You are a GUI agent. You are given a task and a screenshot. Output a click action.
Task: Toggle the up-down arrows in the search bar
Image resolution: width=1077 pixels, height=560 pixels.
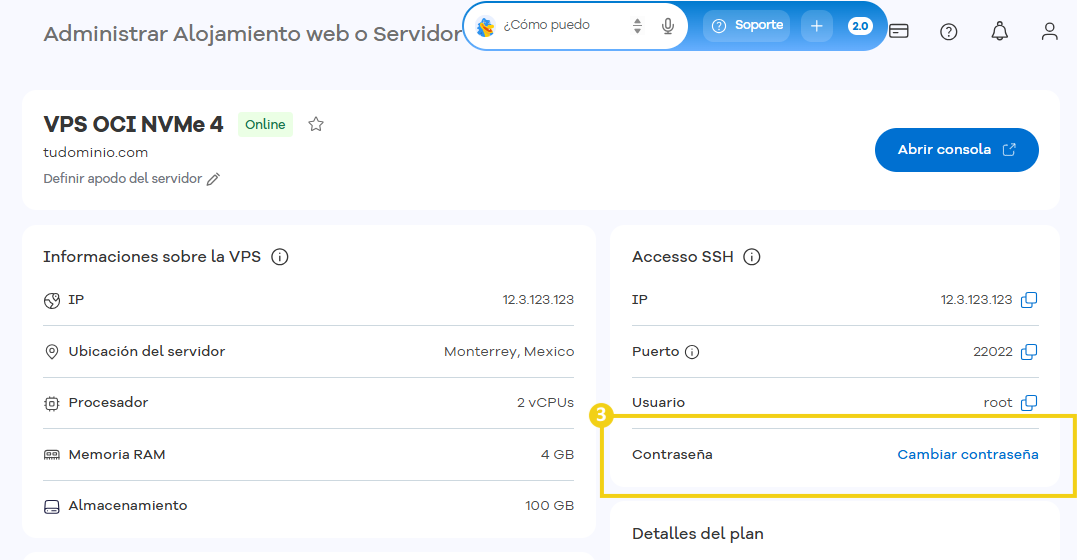637,26
